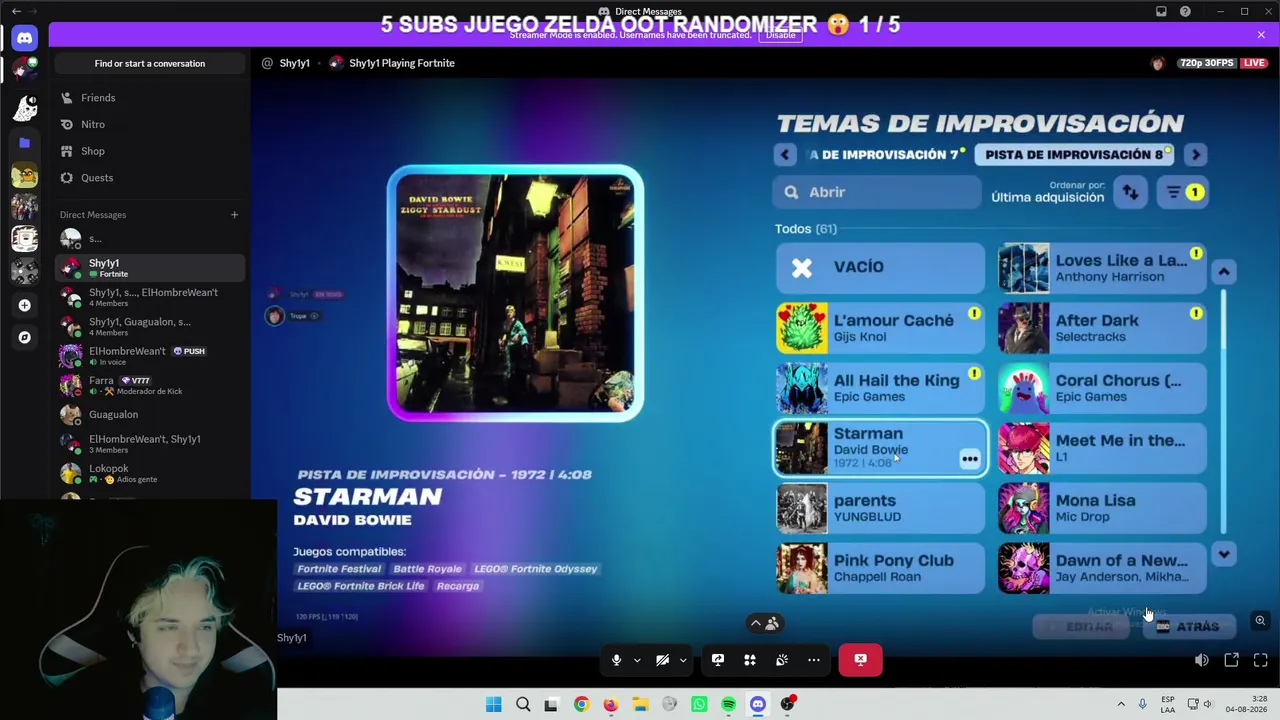The height and width of the screenshot is (720, 1280).
Task: Click the Abrir search field
Action: 877,192
